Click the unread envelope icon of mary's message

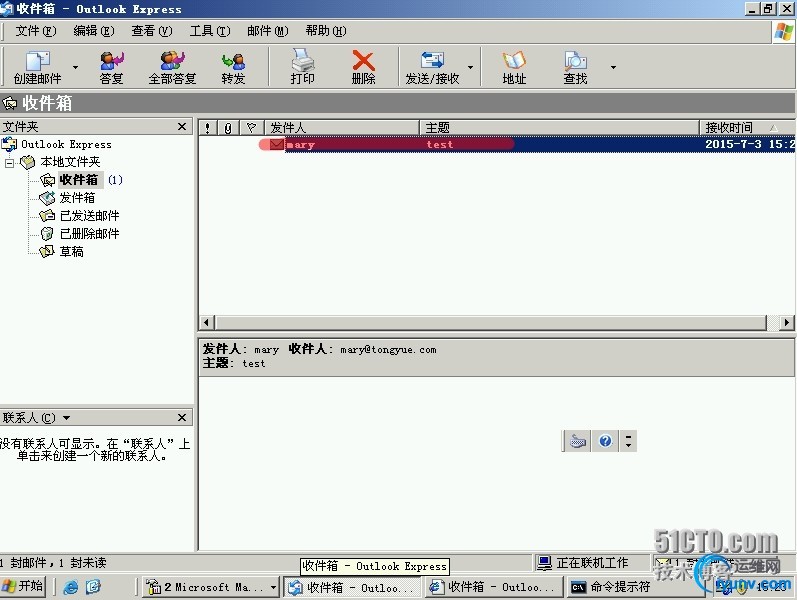pos(277,144)
